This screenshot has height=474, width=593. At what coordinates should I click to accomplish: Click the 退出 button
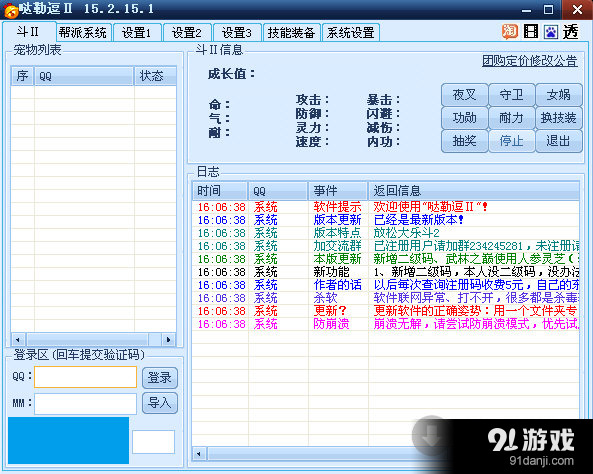[559, 141]
